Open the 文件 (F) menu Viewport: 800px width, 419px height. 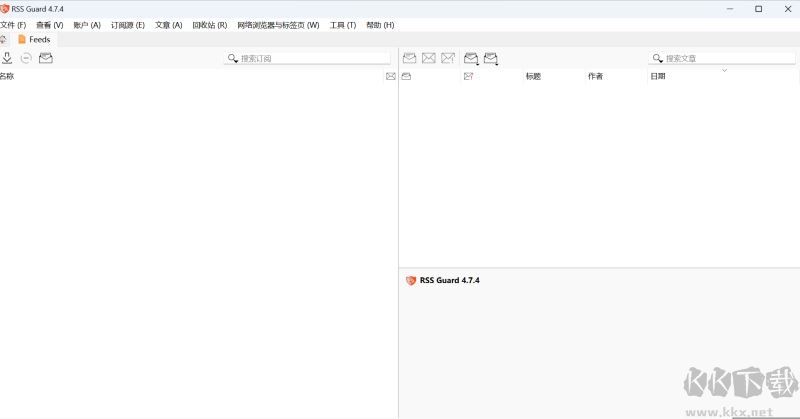(x=13, y=25)
